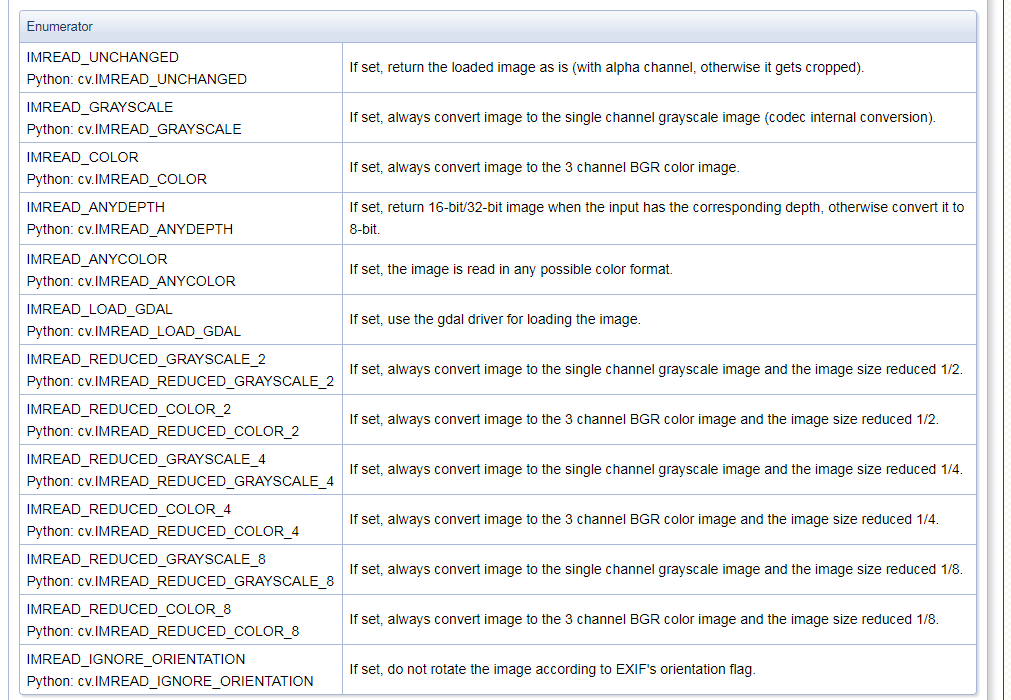This screenshot has height=700, width=1011.
Task: Click the grayscale 'size reduced 1/2' description
Action: click(x=656, y=369)
